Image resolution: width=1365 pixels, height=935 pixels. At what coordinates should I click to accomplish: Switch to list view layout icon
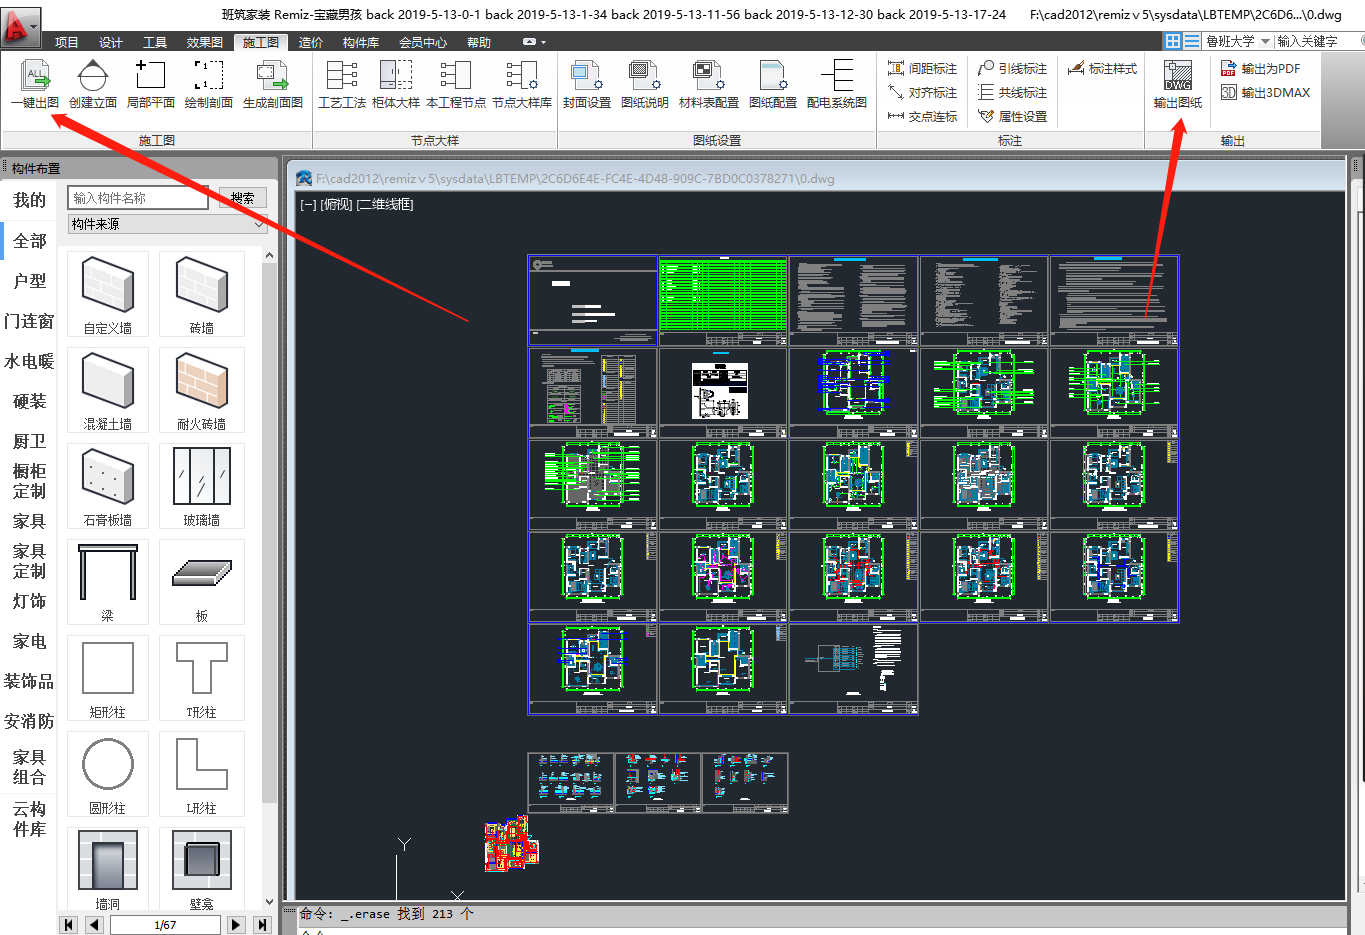[x=1192, y=41]
